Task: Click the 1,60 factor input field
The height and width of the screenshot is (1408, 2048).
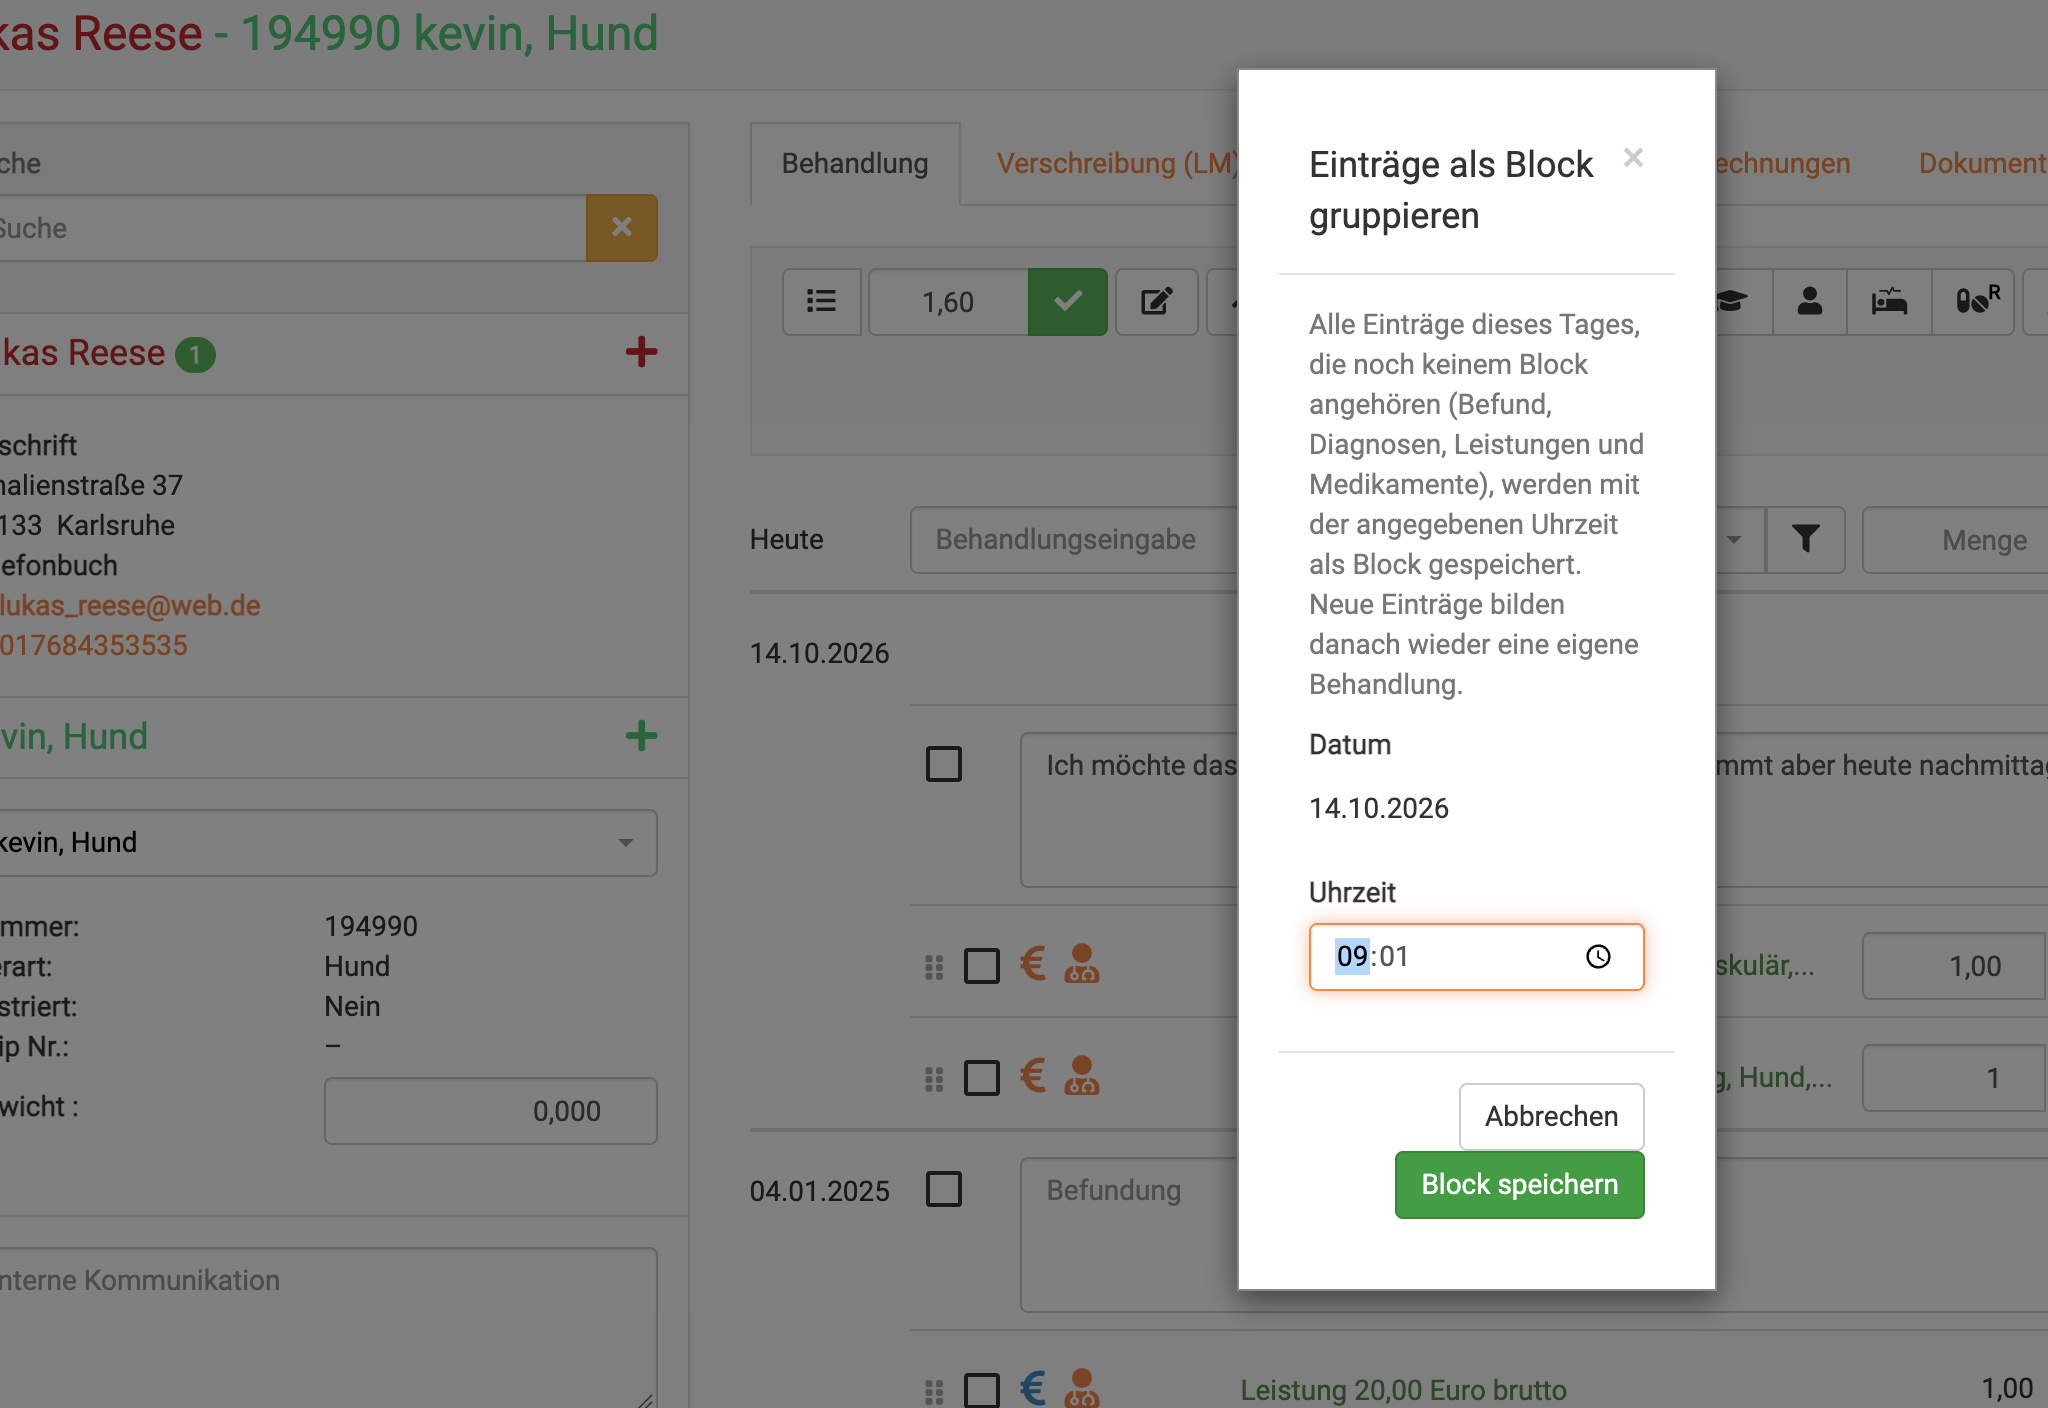Action: pyautogui.click(x=948, y=301)
